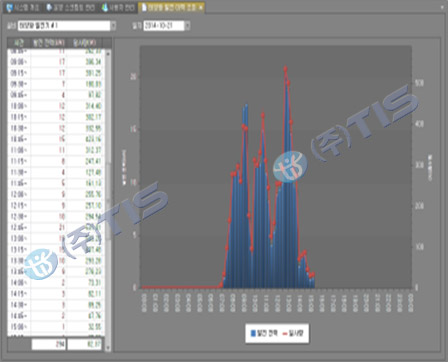This screenshot has height=362, width=448.
Task: Click the shield icon on the first tab
Action: pyautogui.click(x=9, y=8)
